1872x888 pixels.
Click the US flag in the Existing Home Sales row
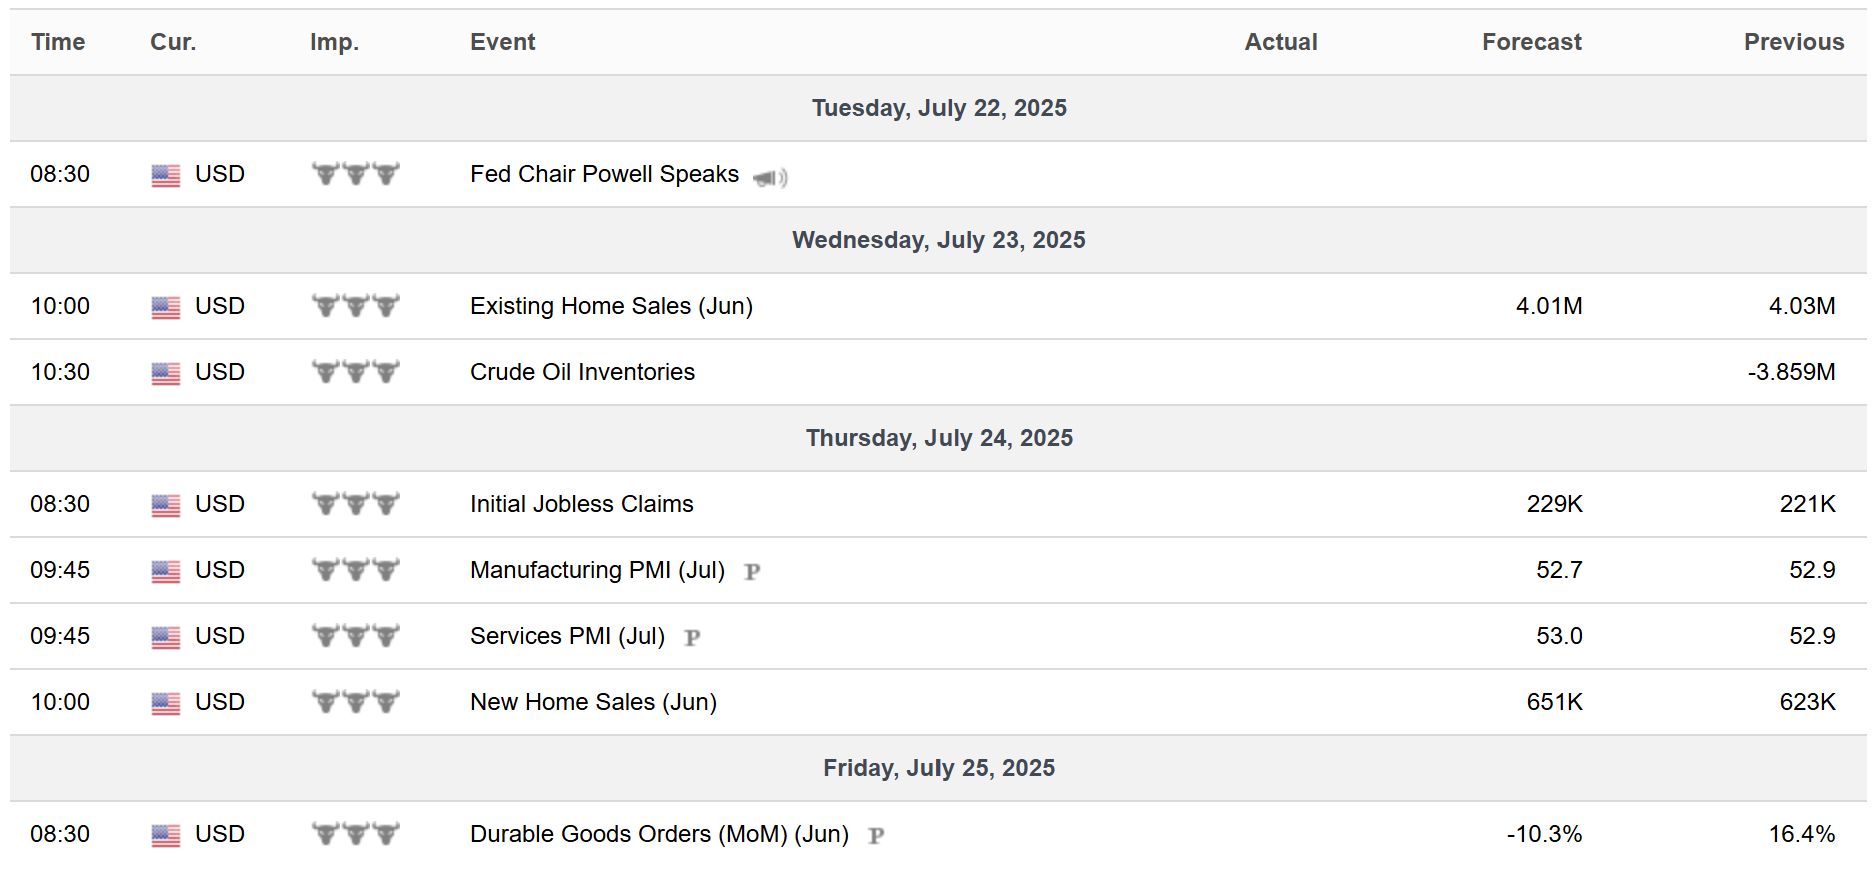[x=166, y=308]
